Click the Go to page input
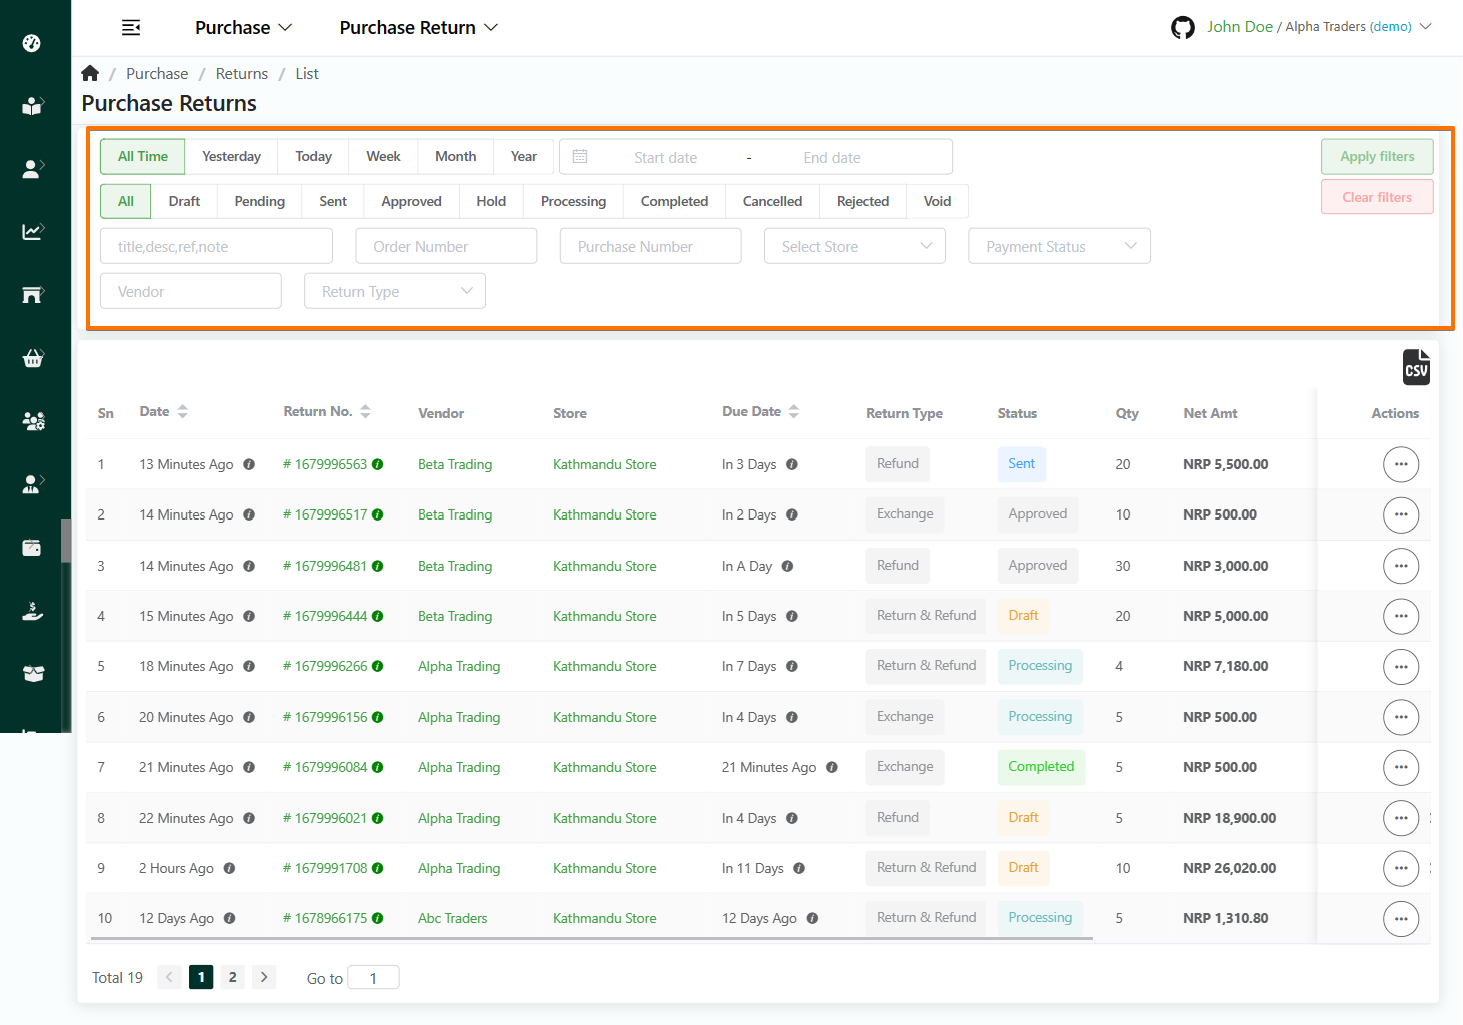The image size is (1463, 1025). tap(373, 978)
